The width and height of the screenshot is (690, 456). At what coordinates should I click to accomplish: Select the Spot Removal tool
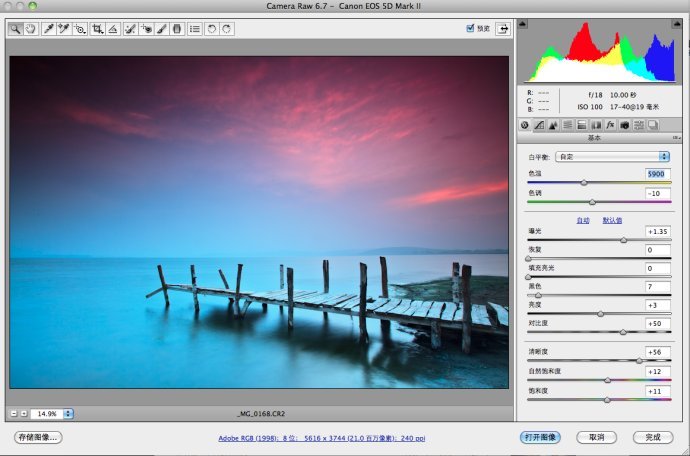[x=130, y=29]
